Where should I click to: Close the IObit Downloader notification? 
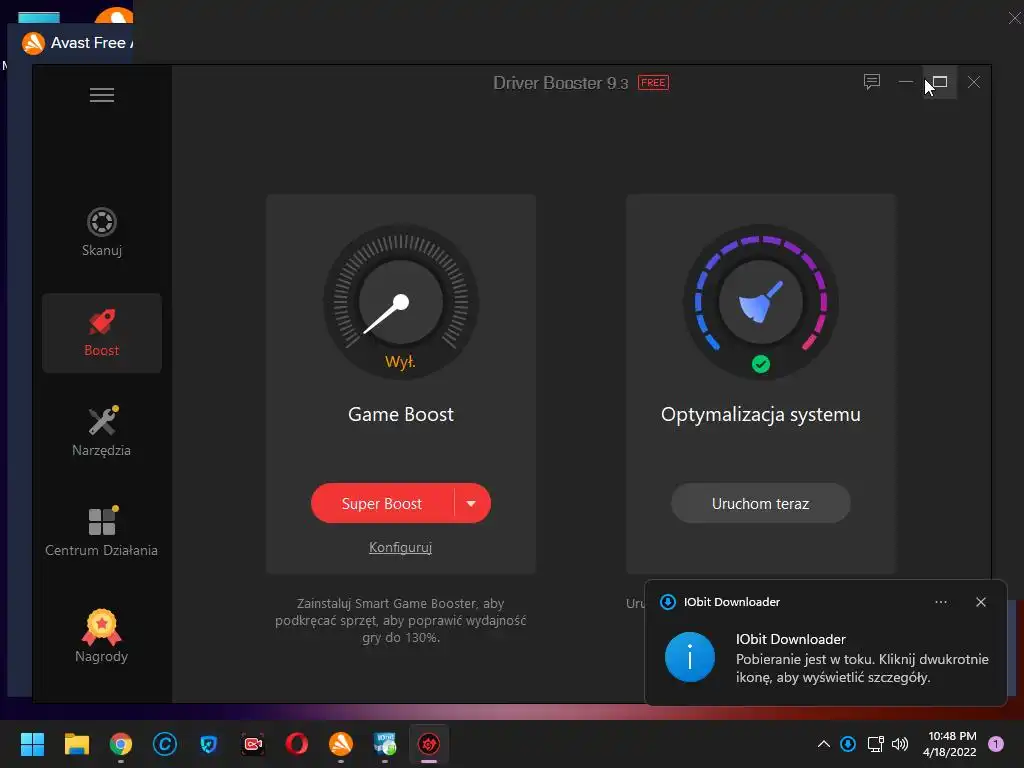pyautogui.click(x=981, y=602)
